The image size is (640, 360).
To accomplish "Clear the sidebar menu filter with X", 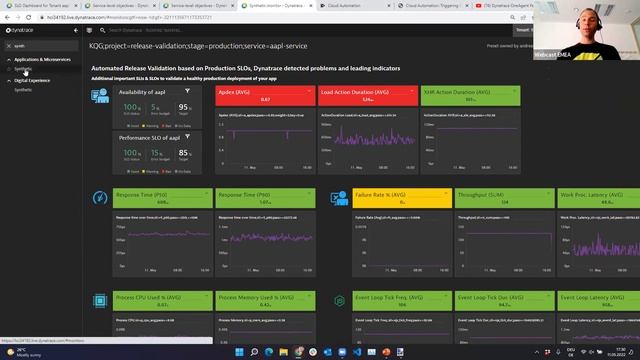I will [x=9, y=46].
